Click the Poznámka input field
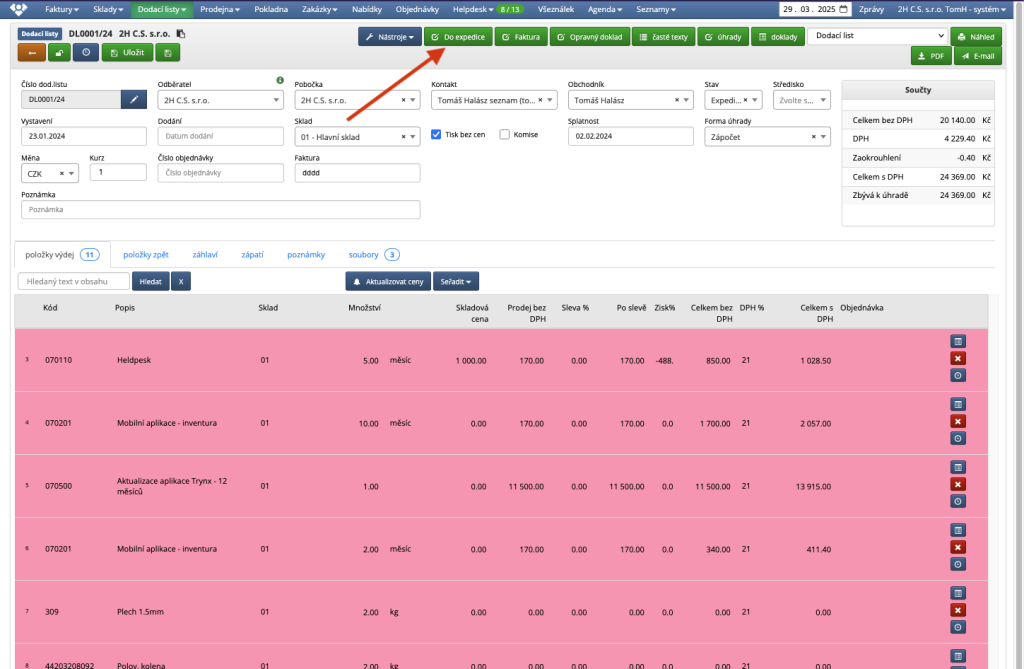This screenshot has width=1024, height=669. pos(220,210)
